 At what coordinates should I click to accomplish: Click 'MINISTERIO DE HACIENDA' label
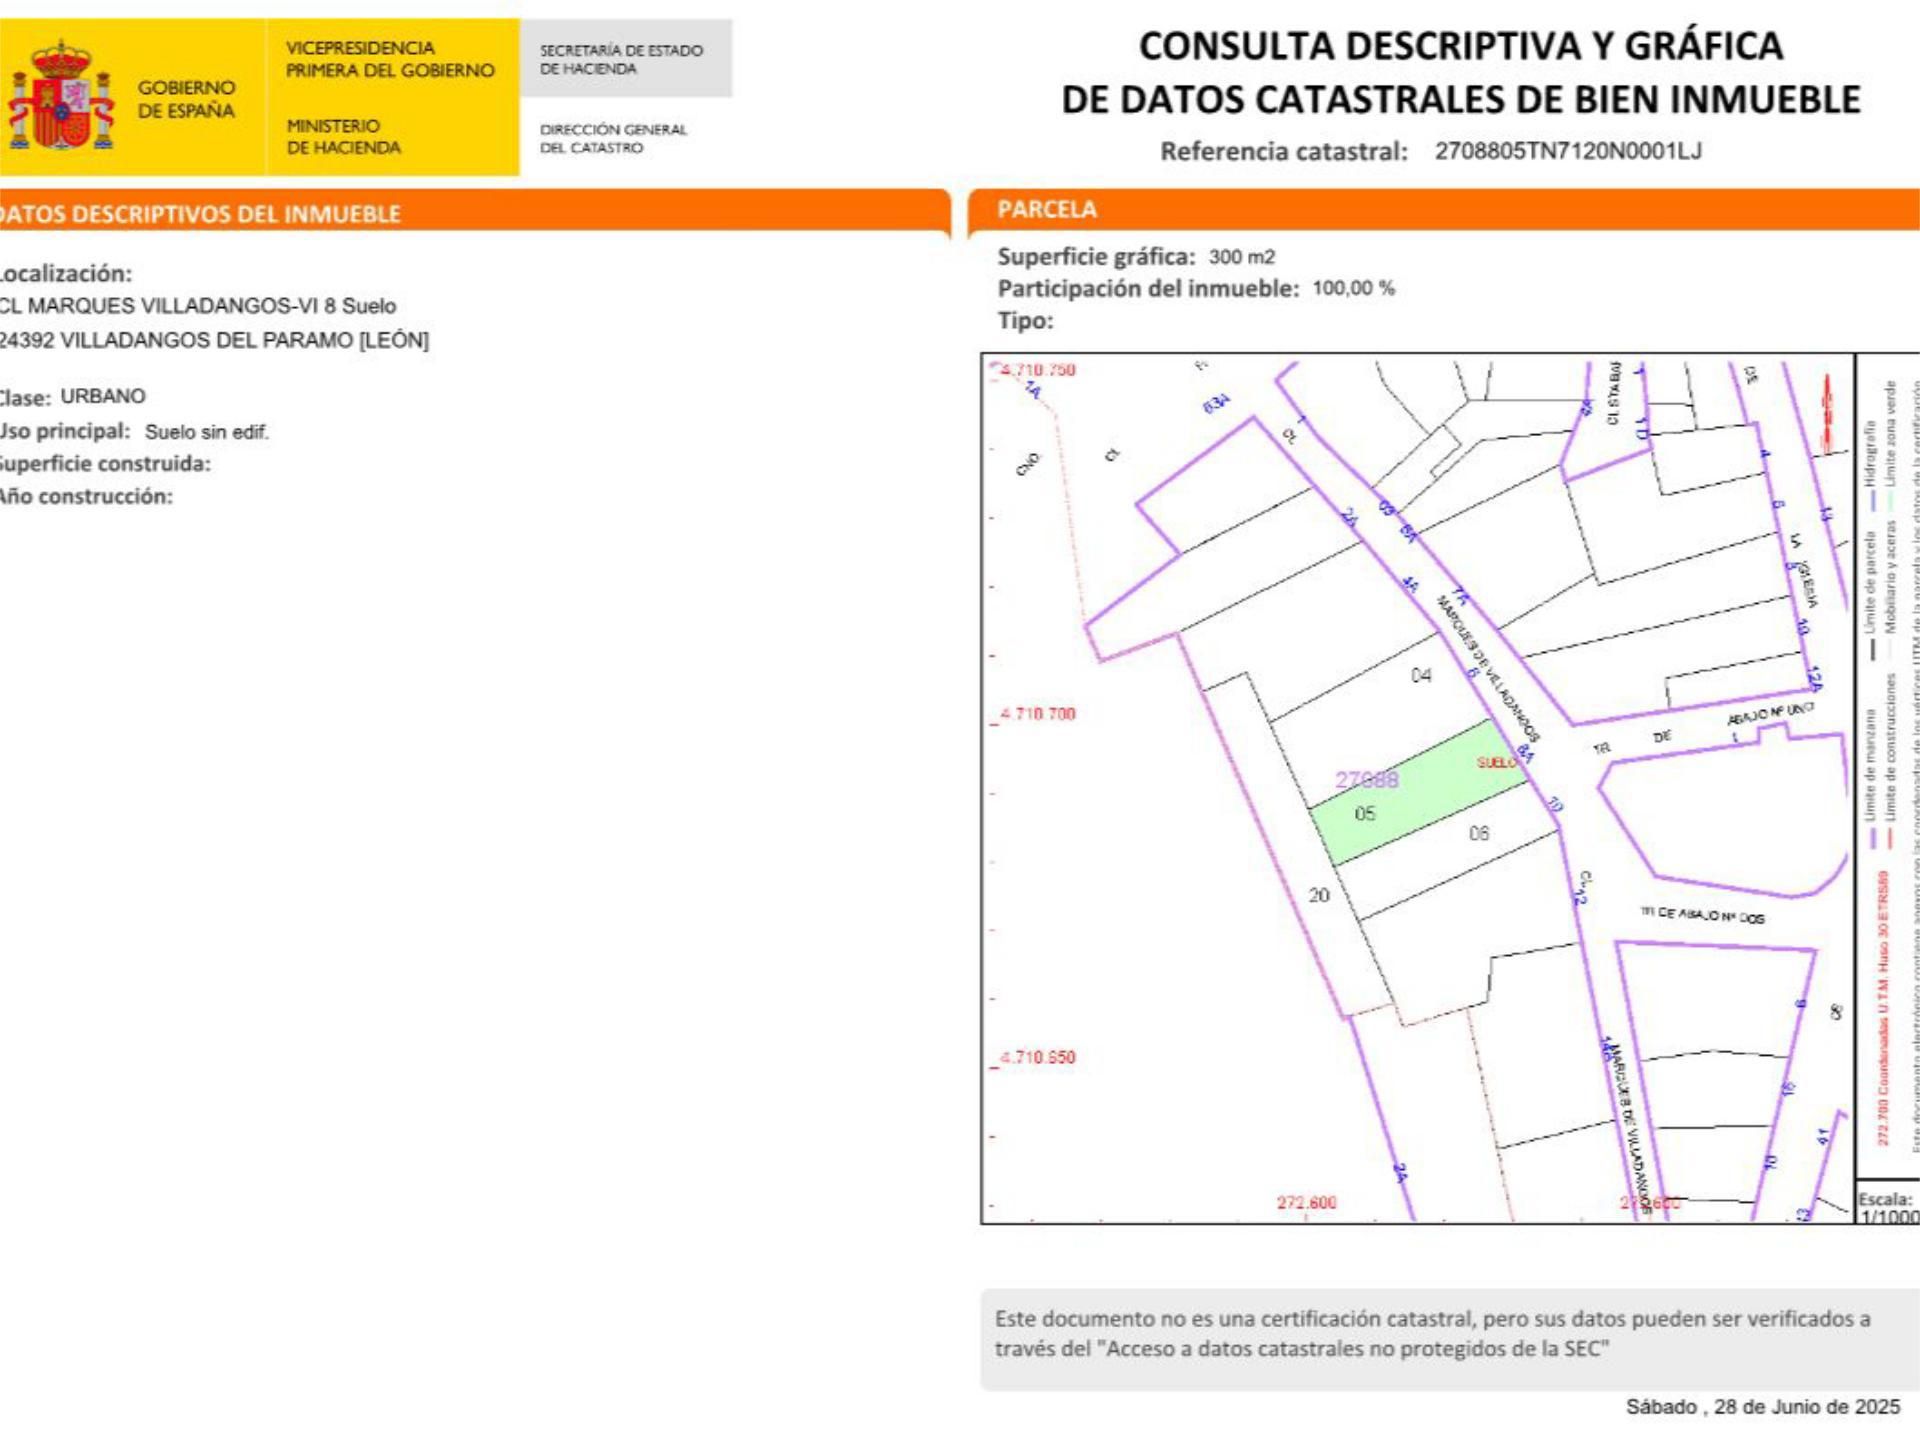coord(343,136)
